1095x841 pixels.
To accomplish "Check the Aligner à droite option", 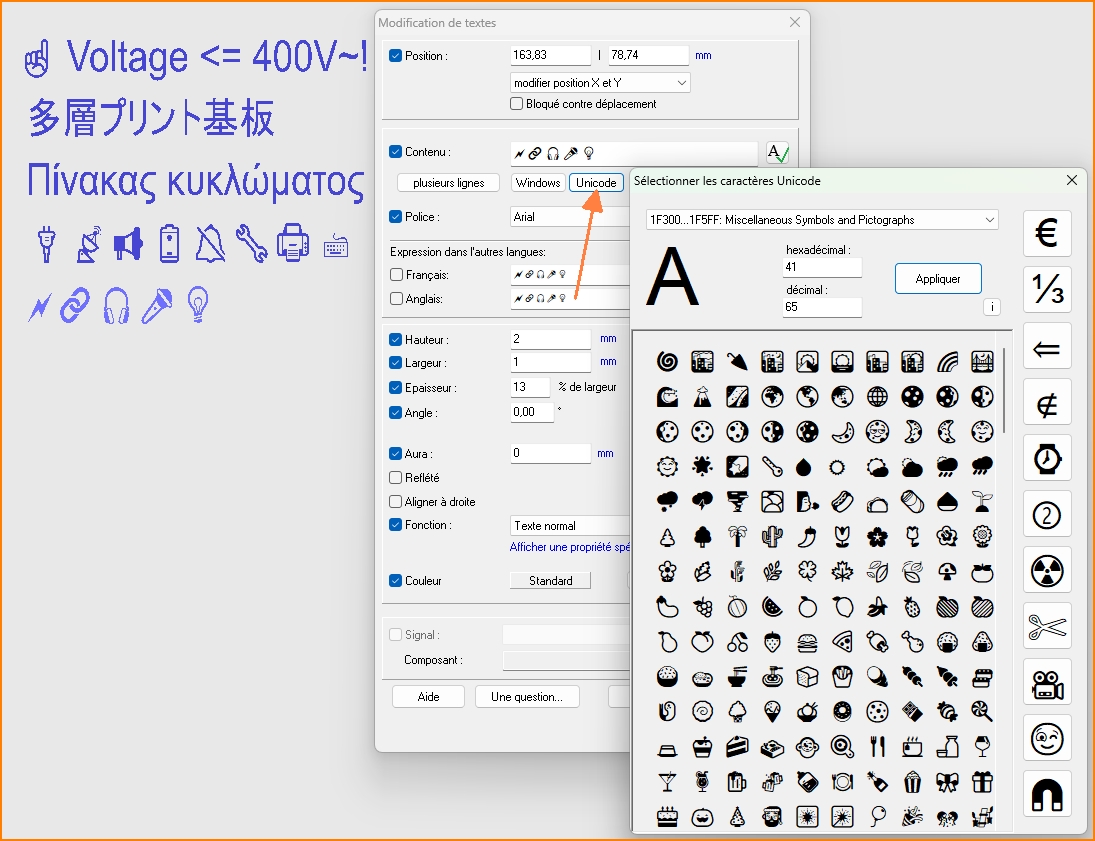I will pyautogui.click(x=396, y=502).
